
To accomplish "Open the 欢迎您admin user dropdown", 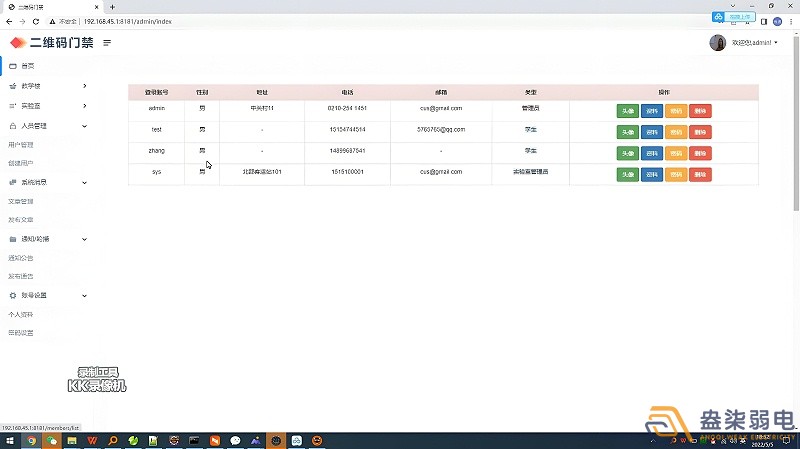I will [754, 43].
